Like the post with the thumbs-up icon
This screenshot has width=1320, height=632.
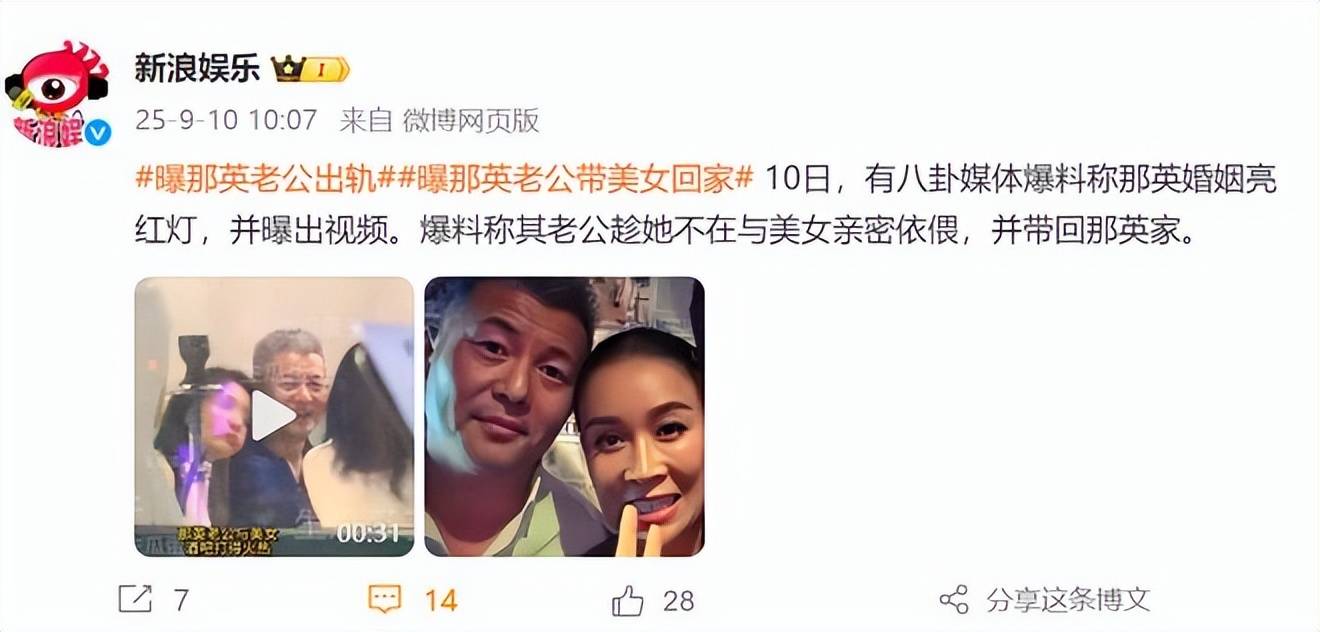click(627, 599)
